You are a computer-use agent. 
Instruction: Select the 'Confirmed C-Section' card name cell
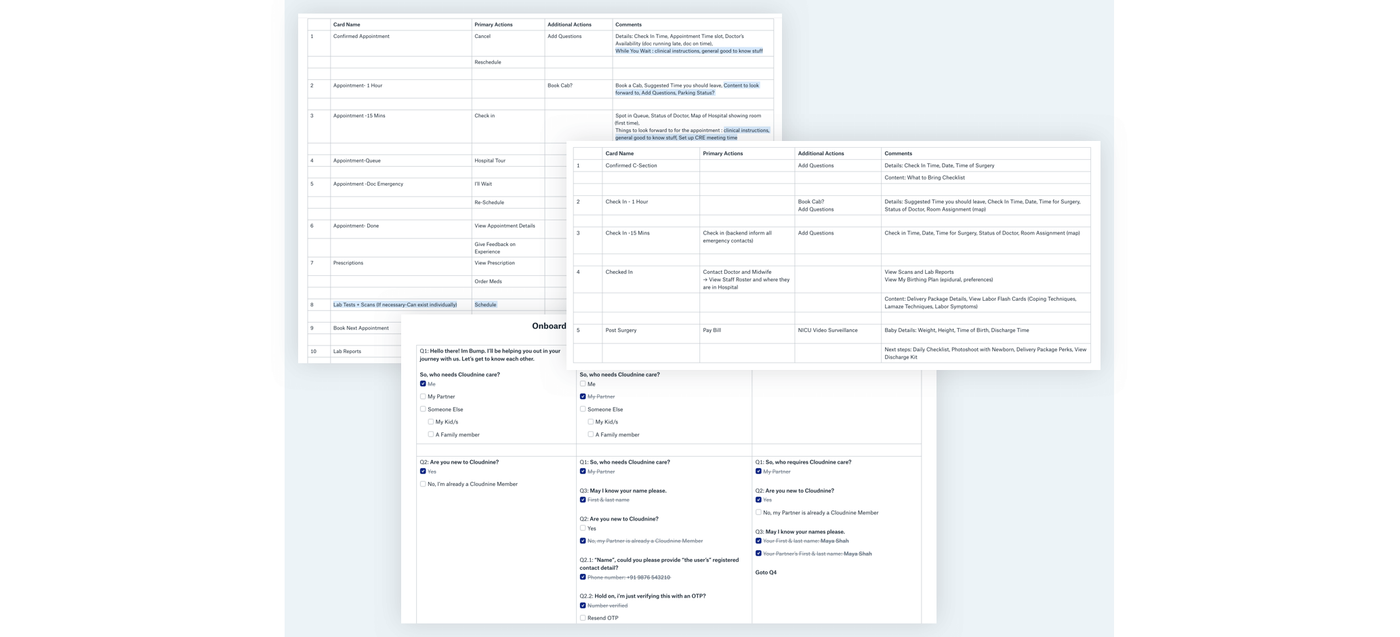coord(631,165)
